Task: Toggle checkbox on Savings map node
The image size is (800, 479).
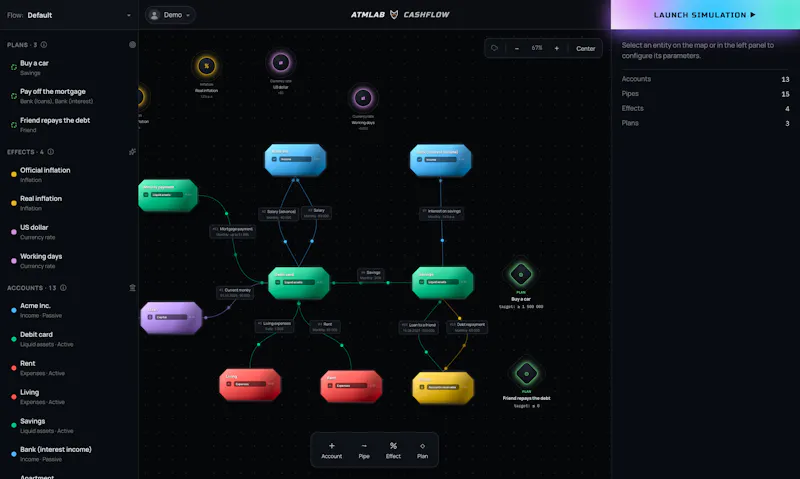Action: [421, 282]
